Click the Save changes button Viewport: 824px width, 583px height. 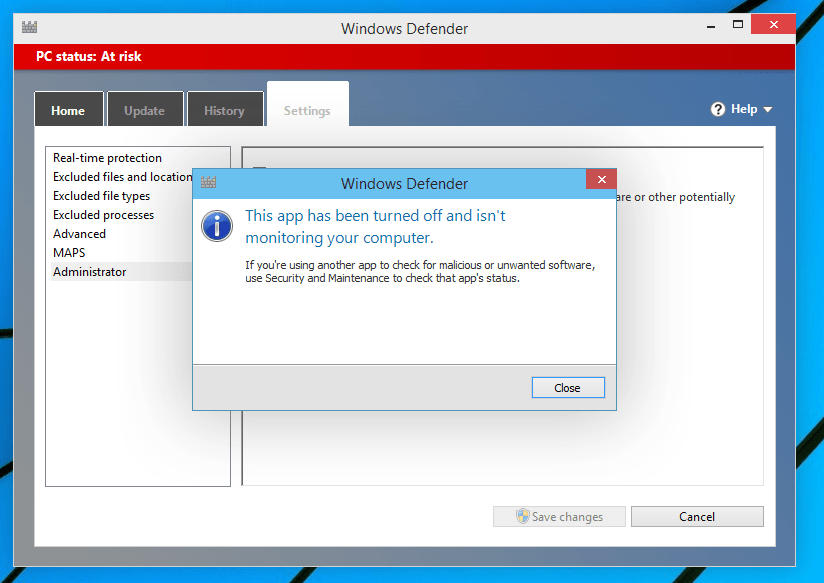coord(559,516)
